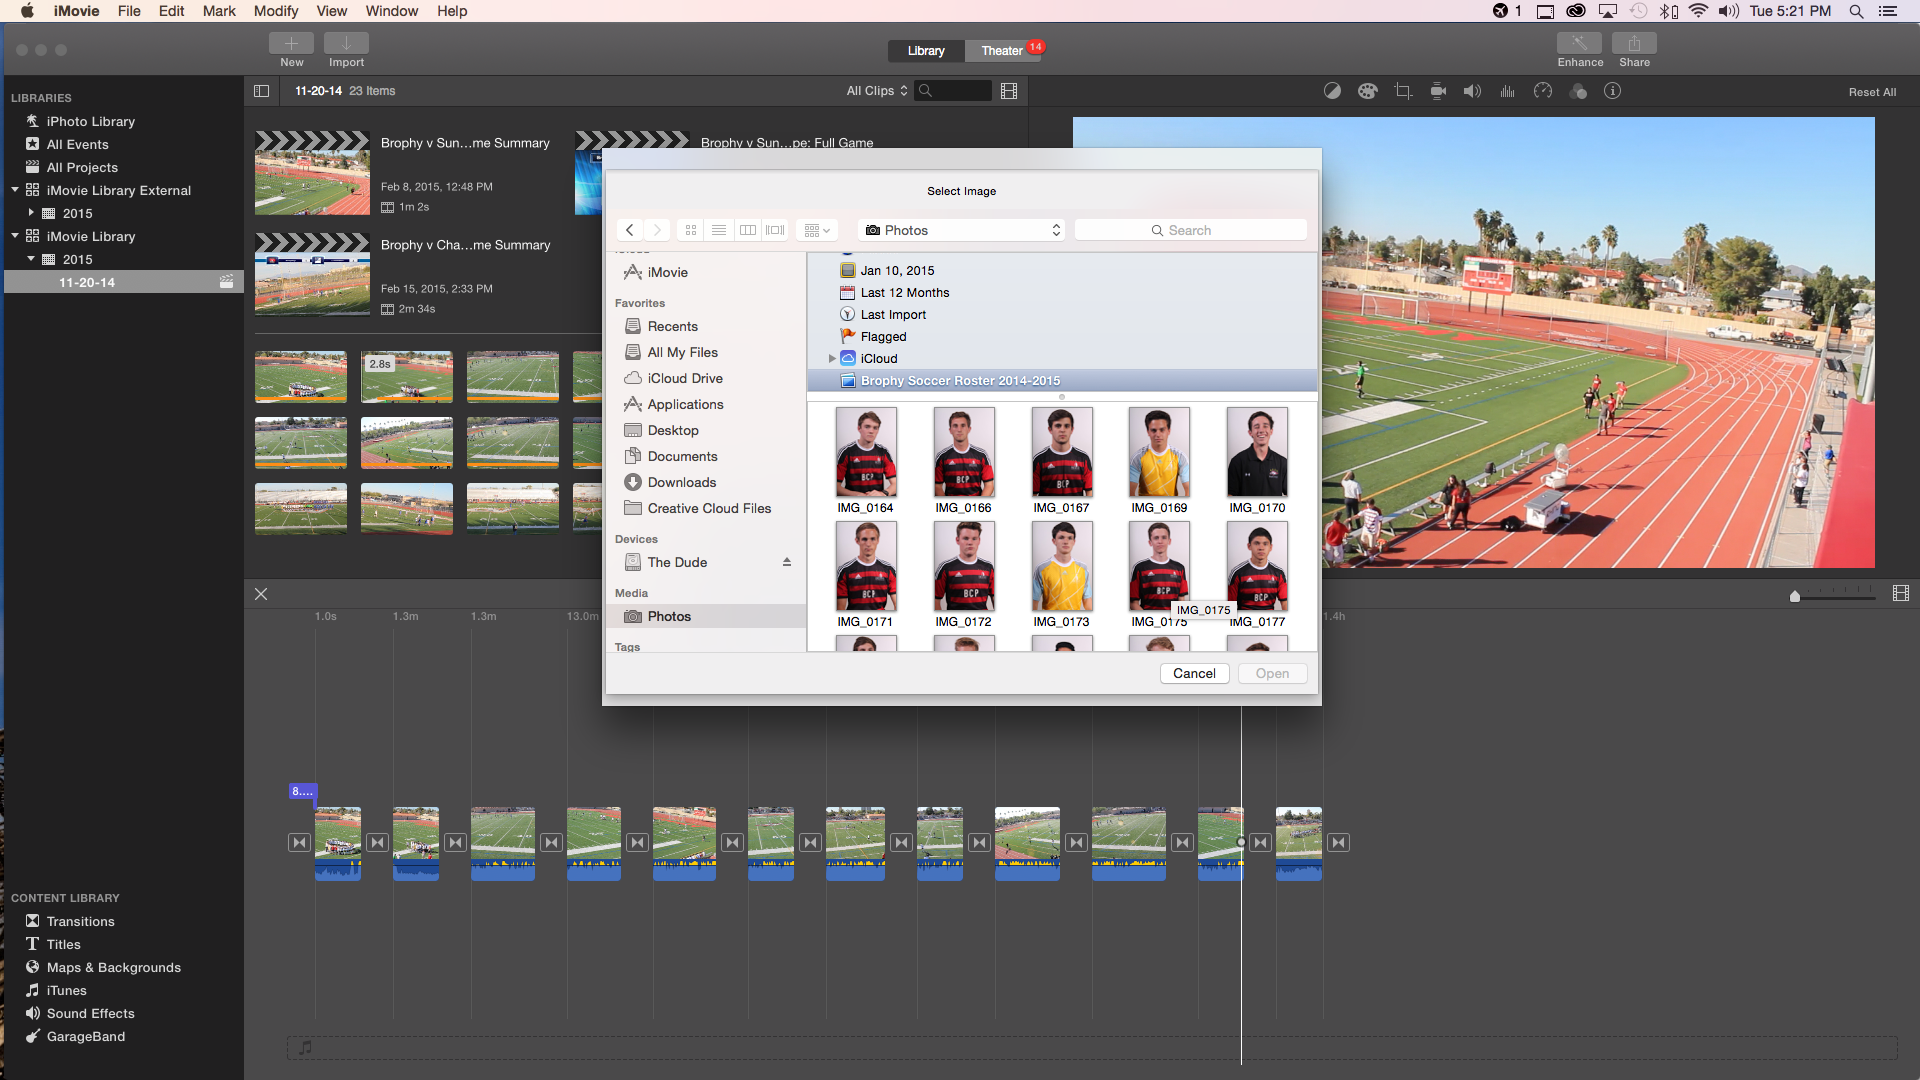Select the Color Correction palette icon
Image resolution: width=1920 pixels, height=1080 pixels.
[x=1367, y=90]
